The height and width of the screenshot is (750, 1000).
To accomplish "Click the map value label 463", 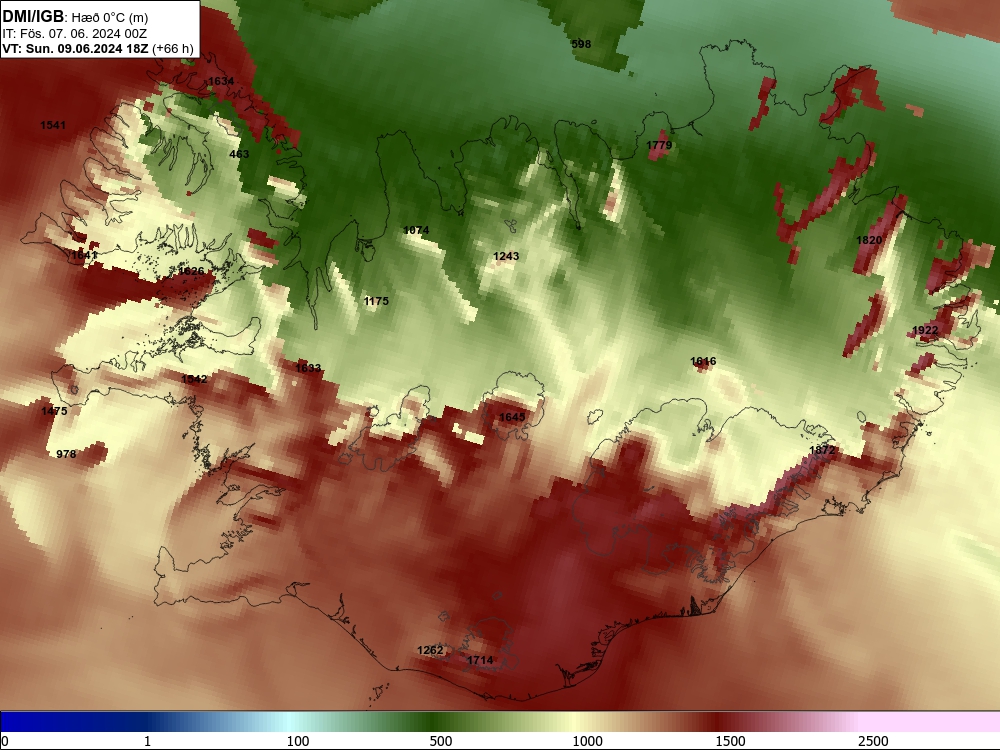I will (x=239, y=154).
